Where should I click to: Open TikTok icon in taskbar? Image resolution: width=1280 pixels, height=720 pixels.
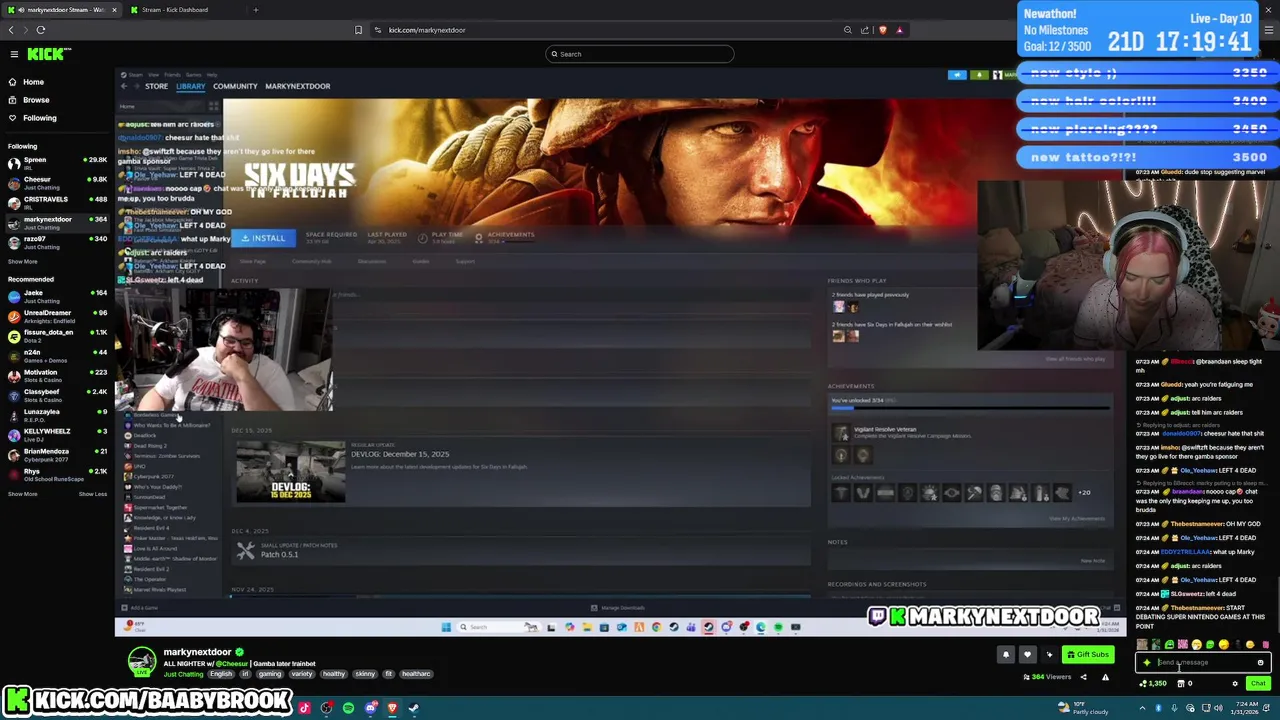coord(304,708)
